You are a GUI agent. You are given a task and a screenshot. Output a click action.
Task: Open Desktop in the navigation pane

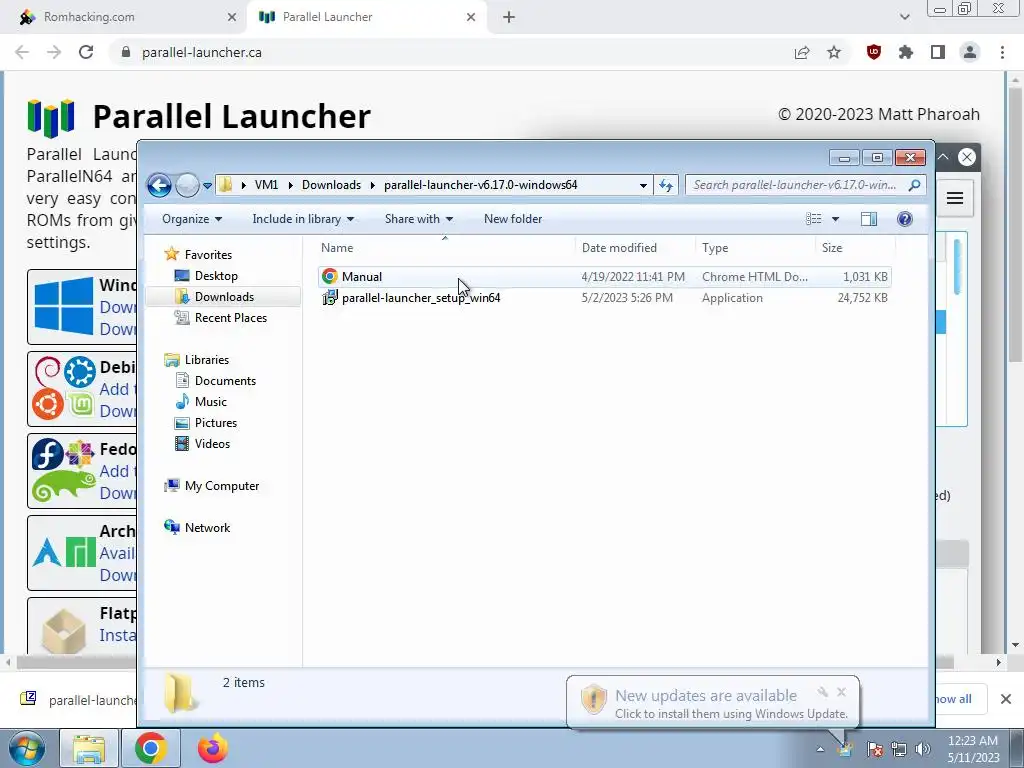pos(216,276)
